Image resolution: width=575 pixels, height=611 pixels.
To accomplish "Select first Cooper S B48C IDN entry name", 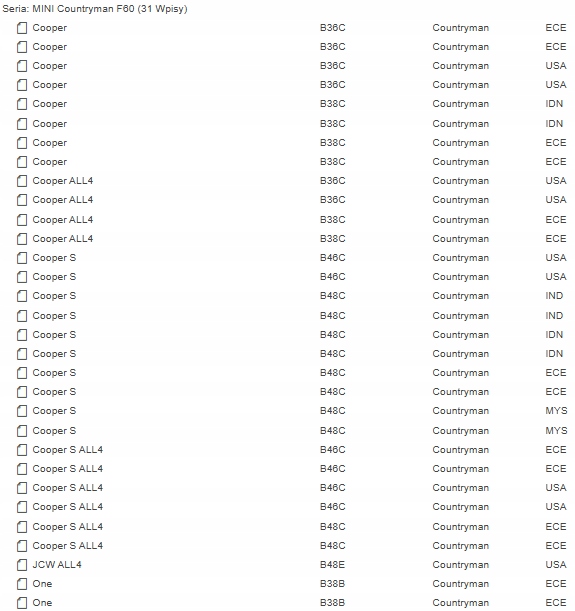I will [54, 335].
